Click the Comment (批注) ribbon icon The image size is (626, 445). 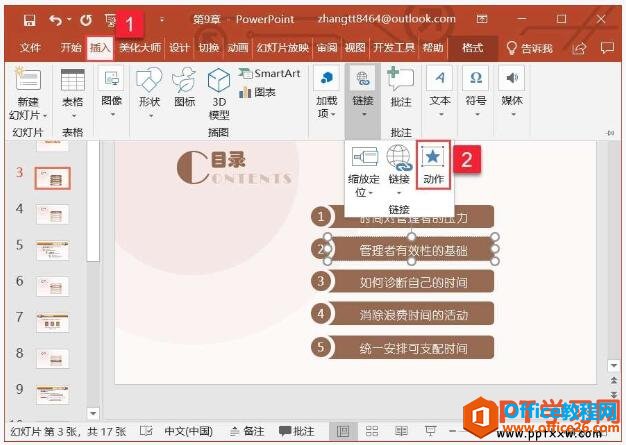click(400, 90)
